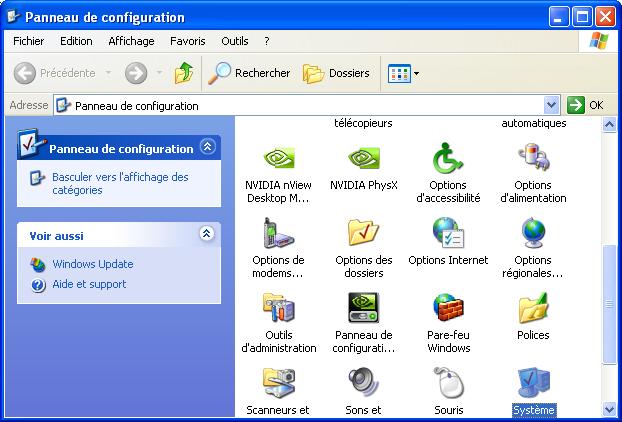The height and width of the screenshot is (422, 622).
Task: Open the Fichier menu
Action: point(29,41)
